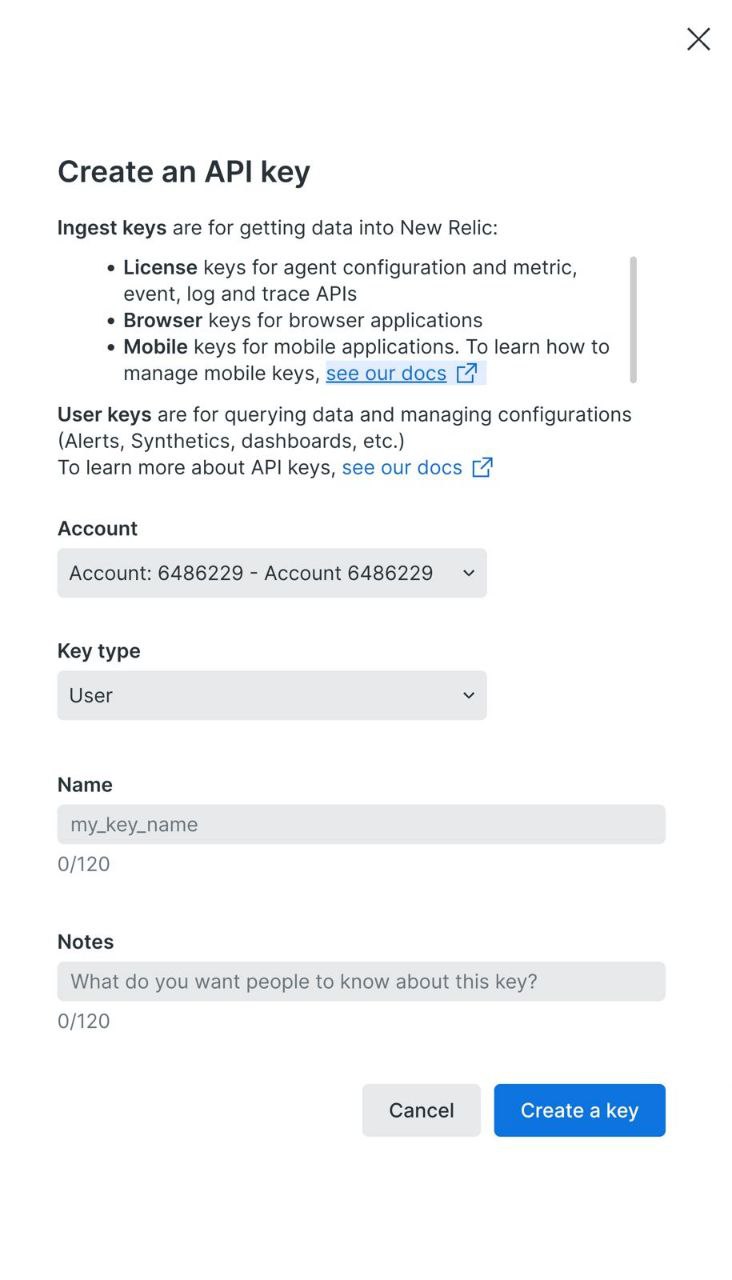The height and width of the screenshot is (1280, 732).
Task: Click the Name input showing my_key_name placeholder
Action: coord(361,824)
